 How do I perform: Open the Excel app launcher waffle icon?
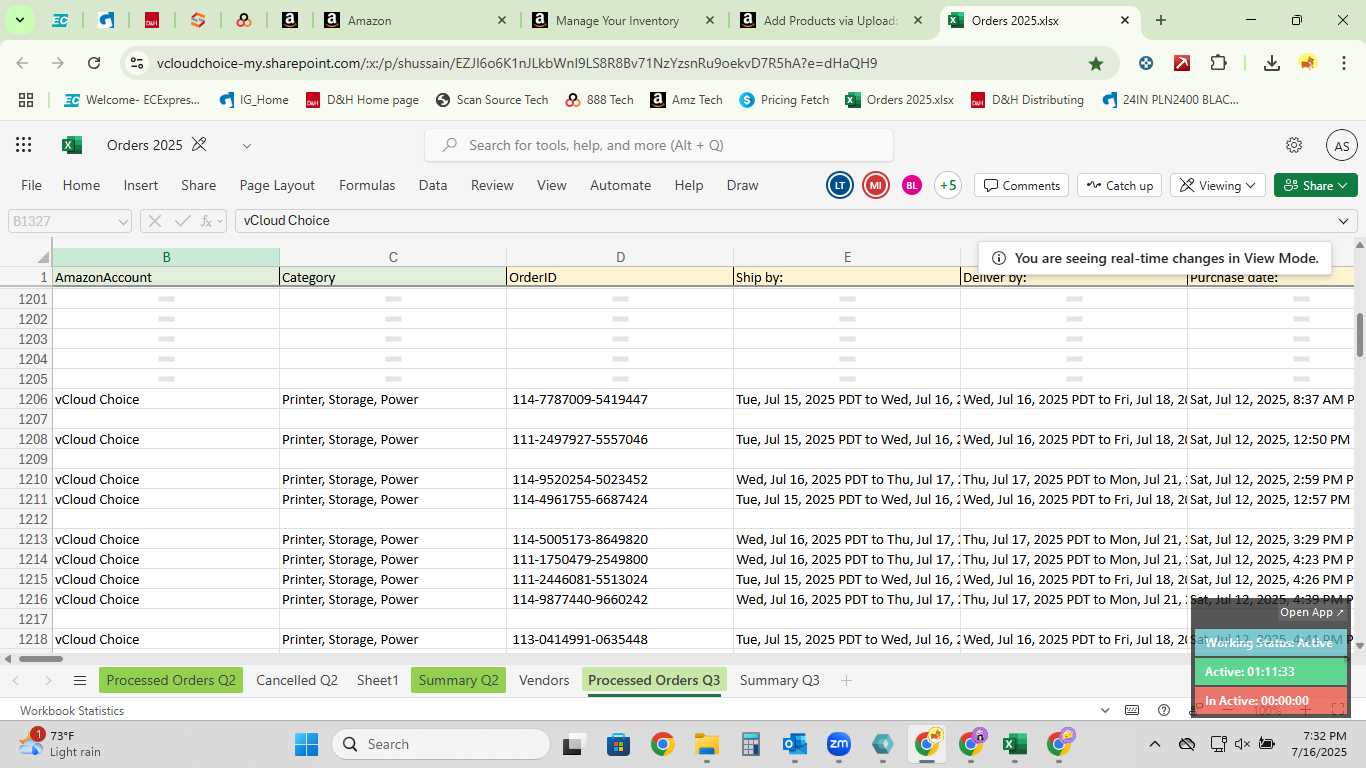24,145
